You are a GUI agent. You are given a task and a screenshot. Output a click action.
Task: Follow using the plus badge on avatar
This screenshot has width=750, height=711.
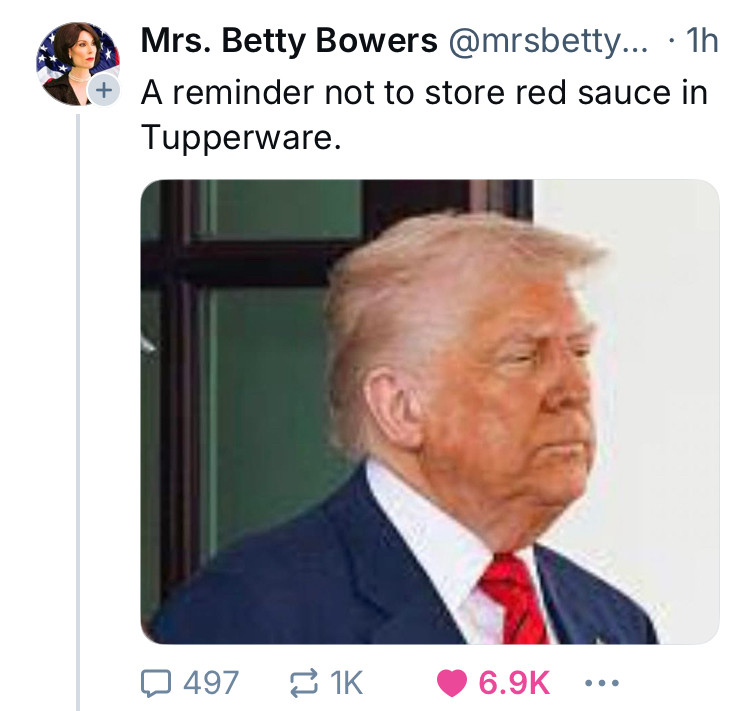coord(104,89)
